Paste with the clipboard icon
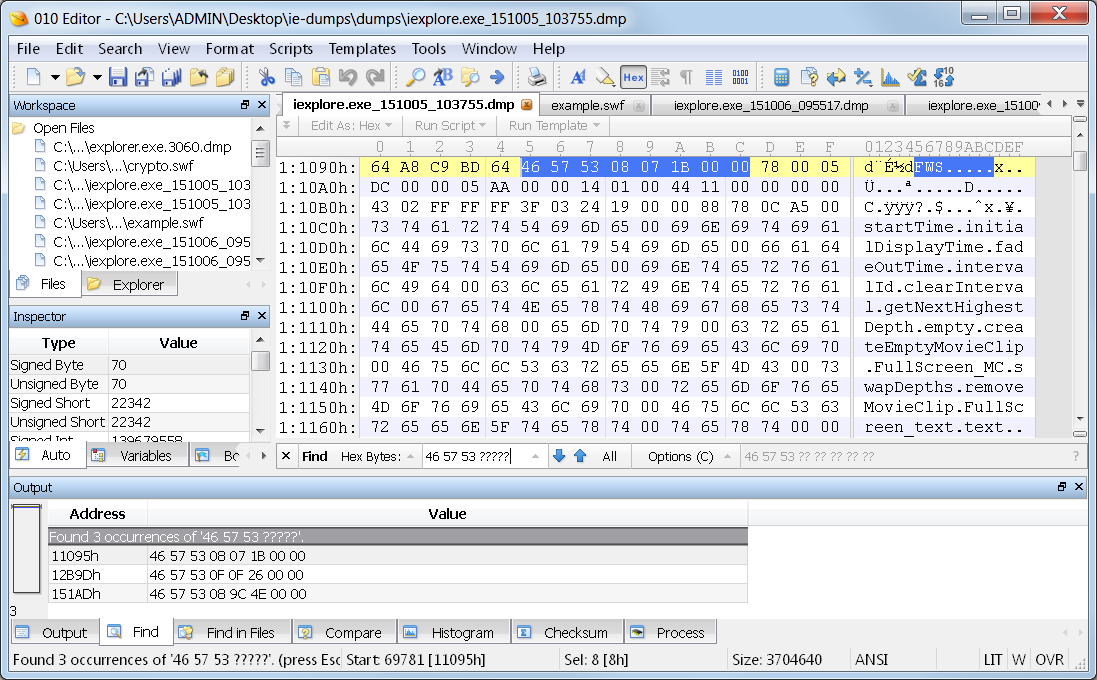 320,77
